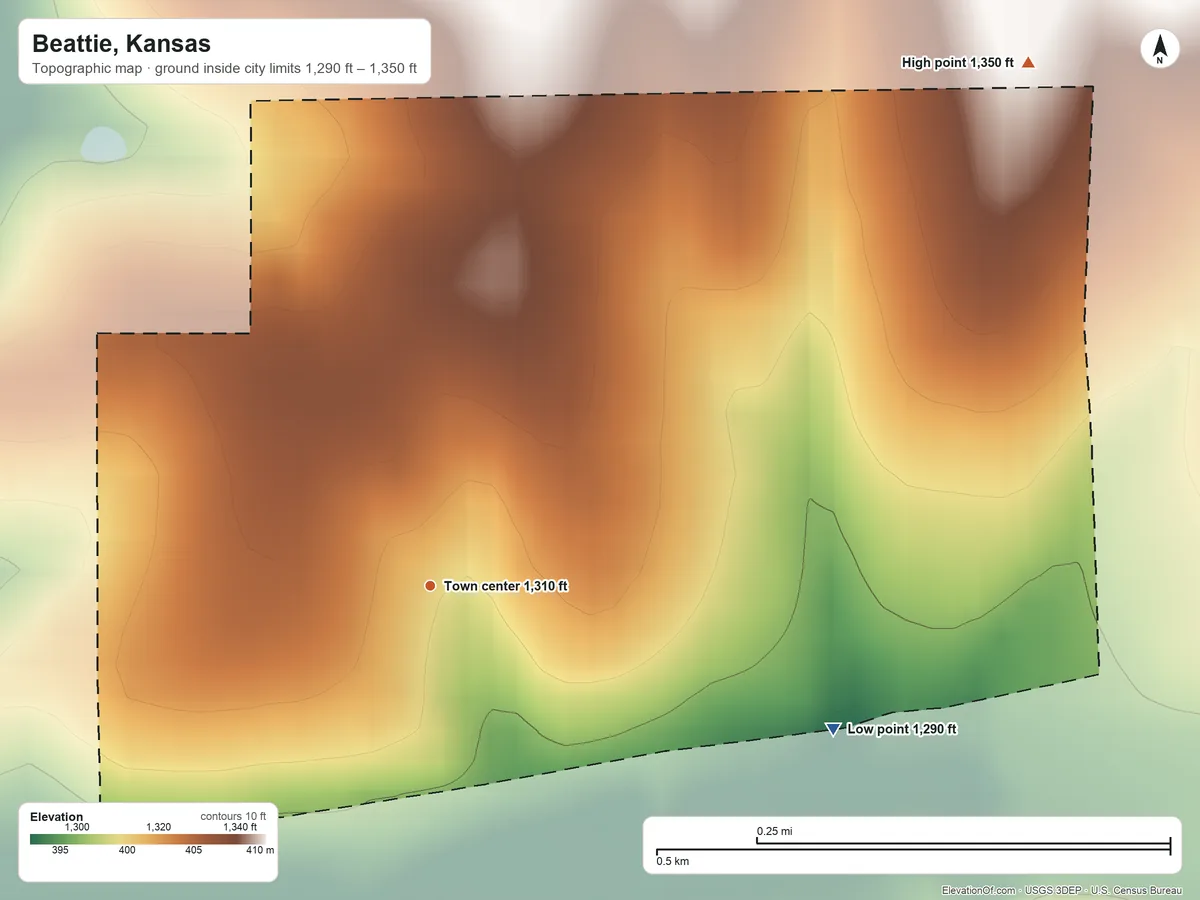Click the 'Beattie, Kansas' map title
1200x900 pixels.
click(x=121, y=44)
